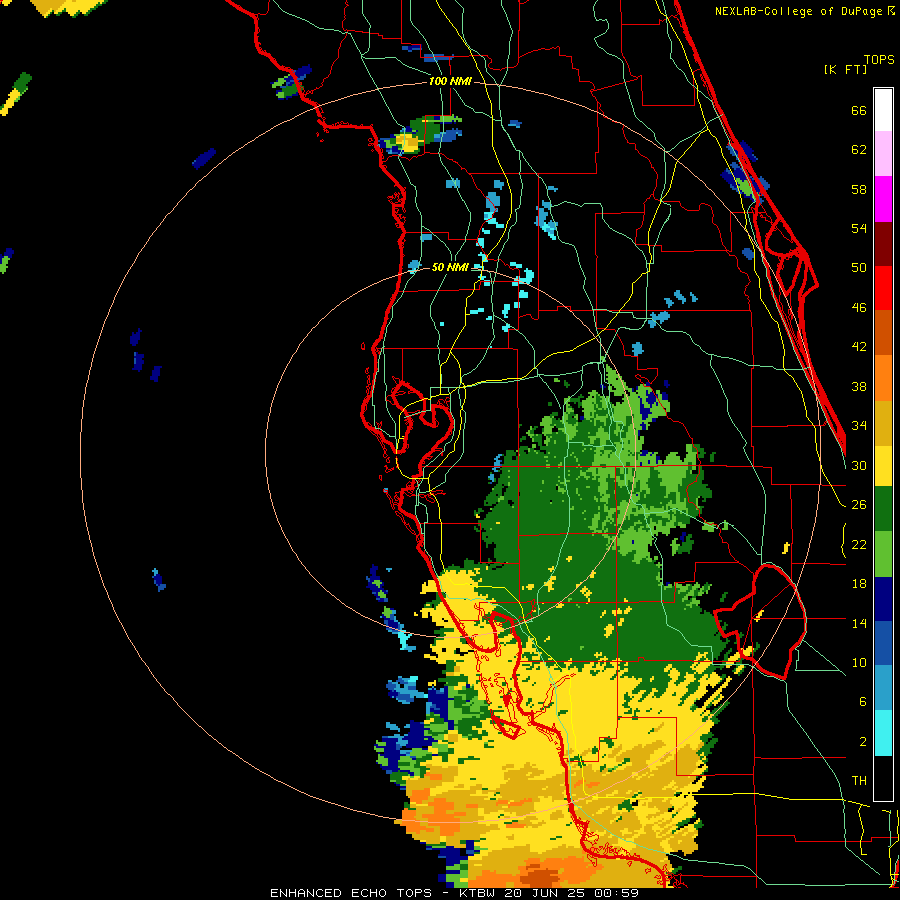Select the cyan legend color block
The width and height of the screenshot is (900, 900).
coord(883,733)
